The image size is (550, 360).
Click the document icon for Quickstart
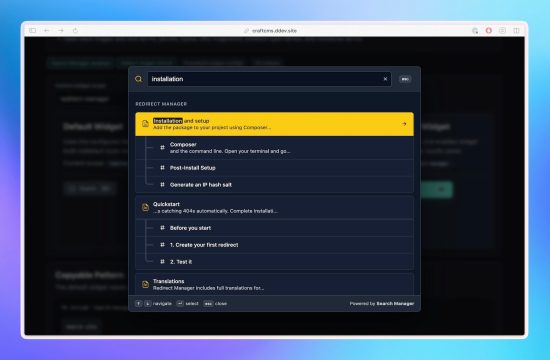(x=145, y=207)
